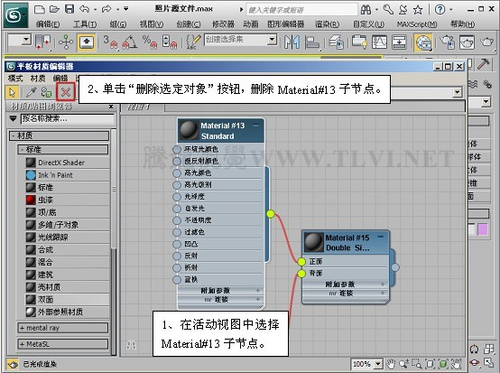Toggle the 3D snaps magnet icon
500x373 pixels.
click(110, 42)
